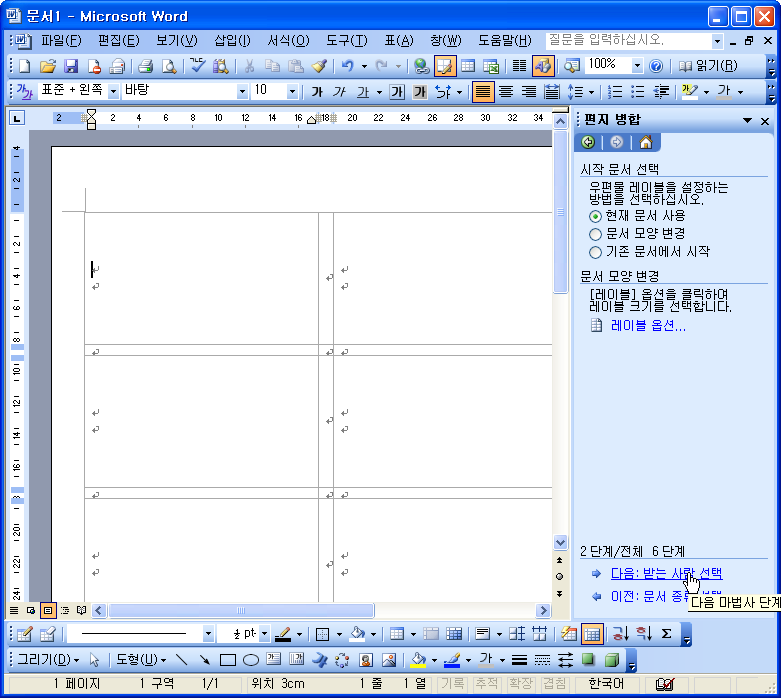The image size is (781, 698).
Task: Apply bold formatting
Action: click(x=317, y=92)
